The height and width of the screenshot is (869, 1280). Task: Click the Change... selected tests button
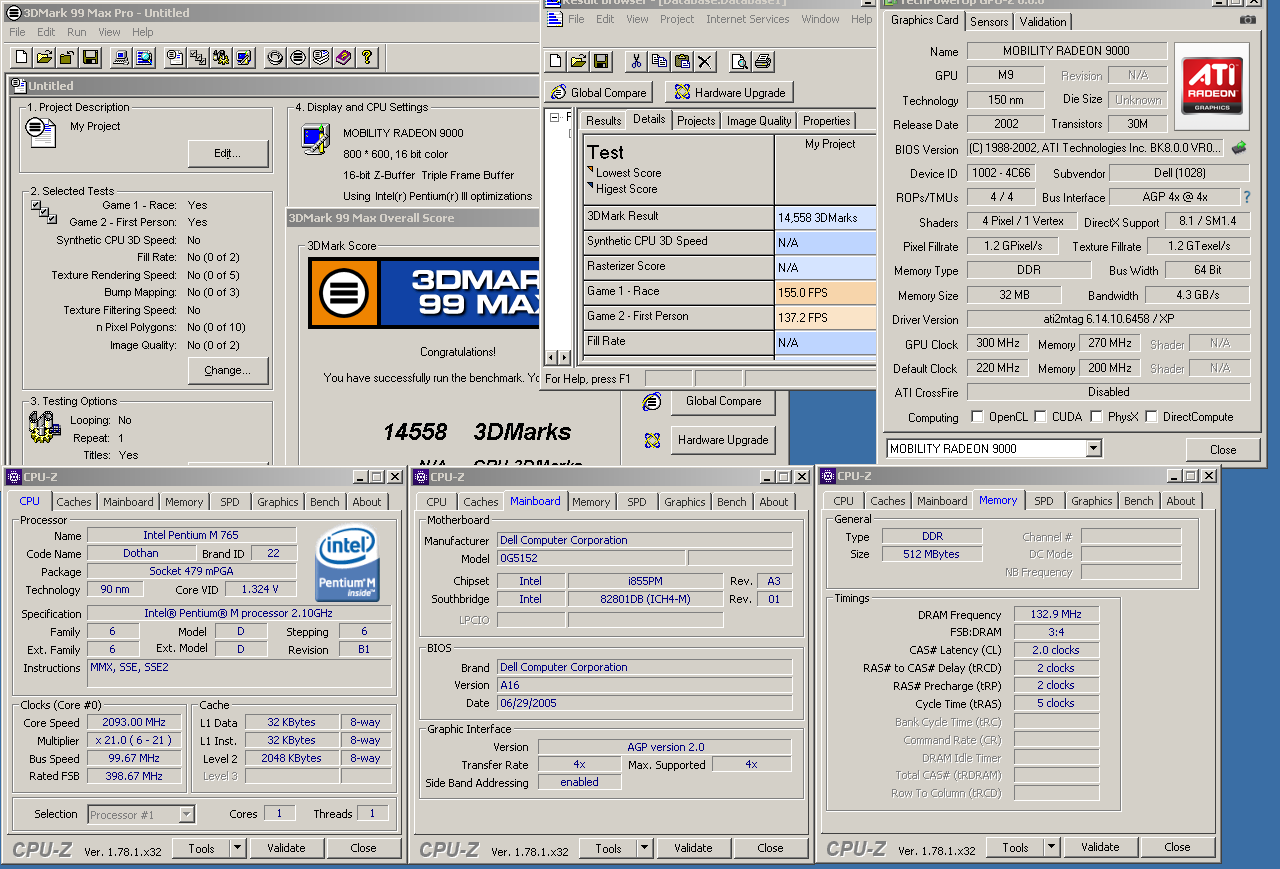[228, 370]
